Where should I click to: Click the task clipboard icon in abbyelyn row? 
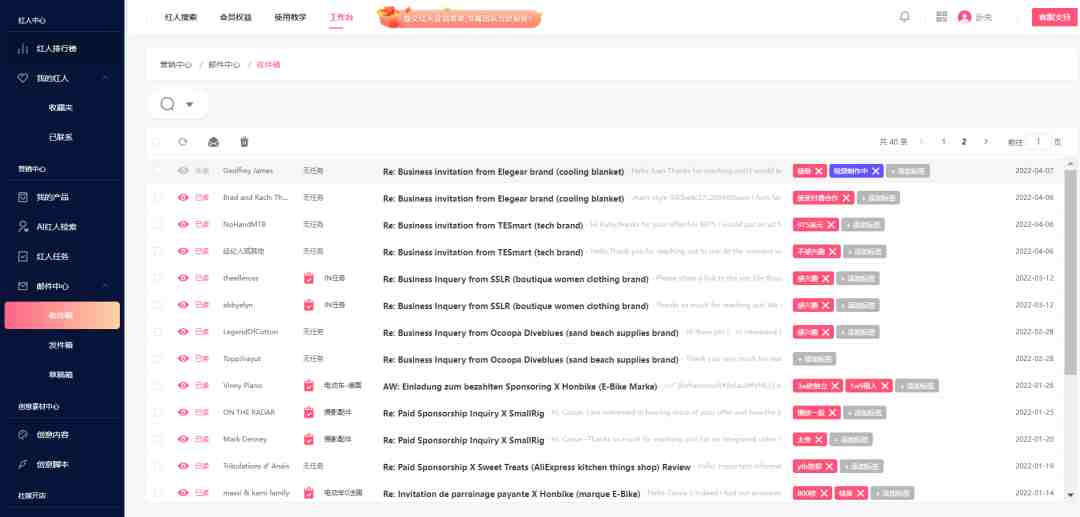[309, 305]
